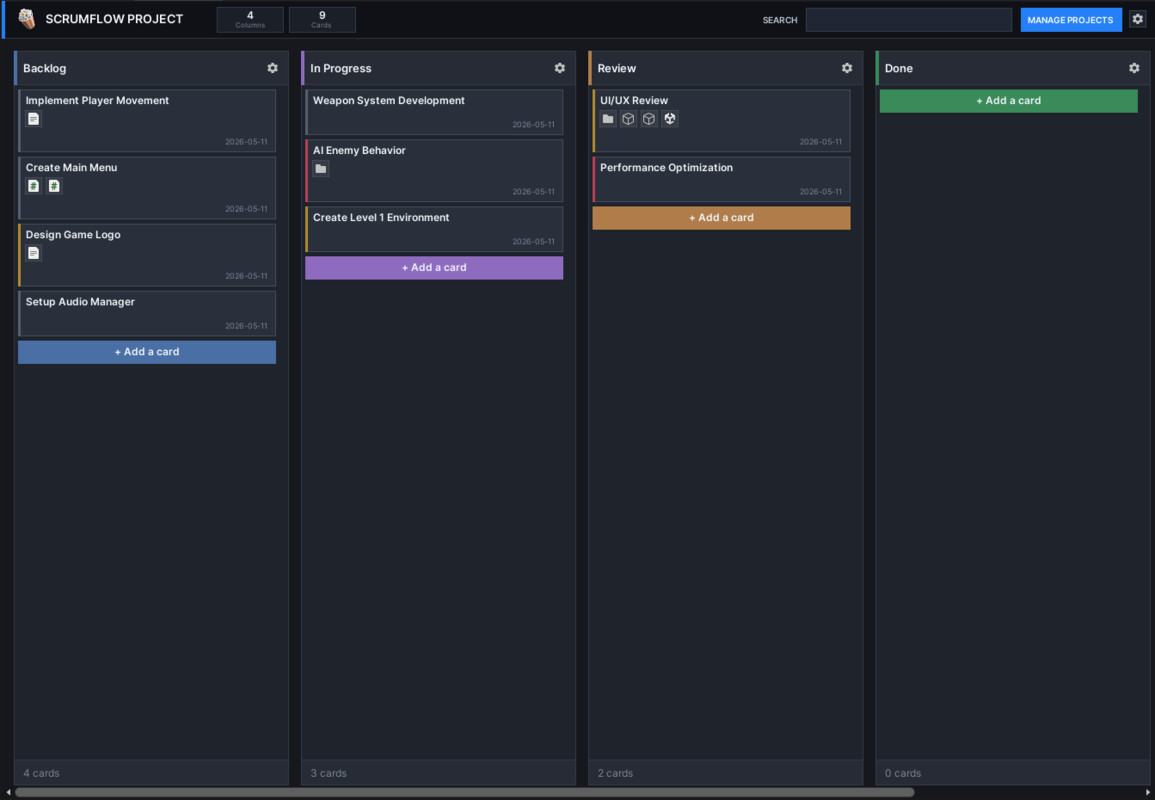Click document attachment icon on Implement Player Movement
The image size is (1155, 800).
tap(33, 119)
